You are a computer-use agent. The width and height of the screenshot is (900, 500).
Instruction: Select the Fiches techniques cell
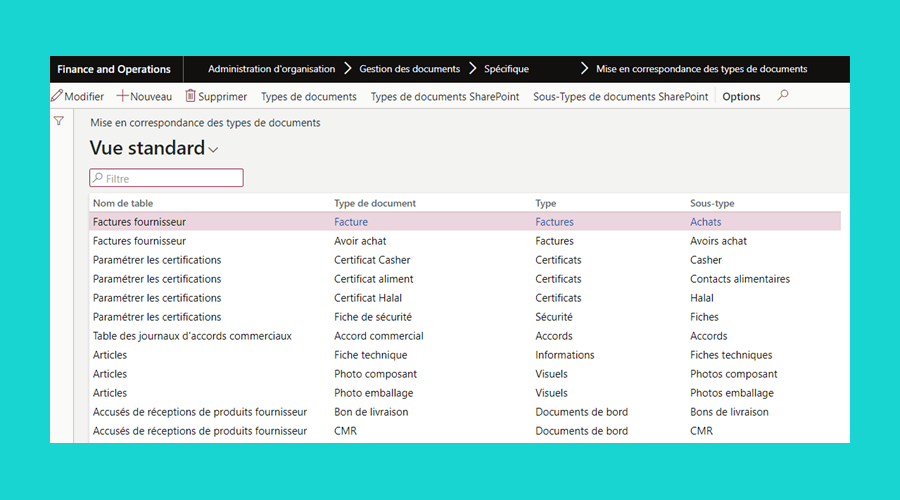[x=731, y=355]
